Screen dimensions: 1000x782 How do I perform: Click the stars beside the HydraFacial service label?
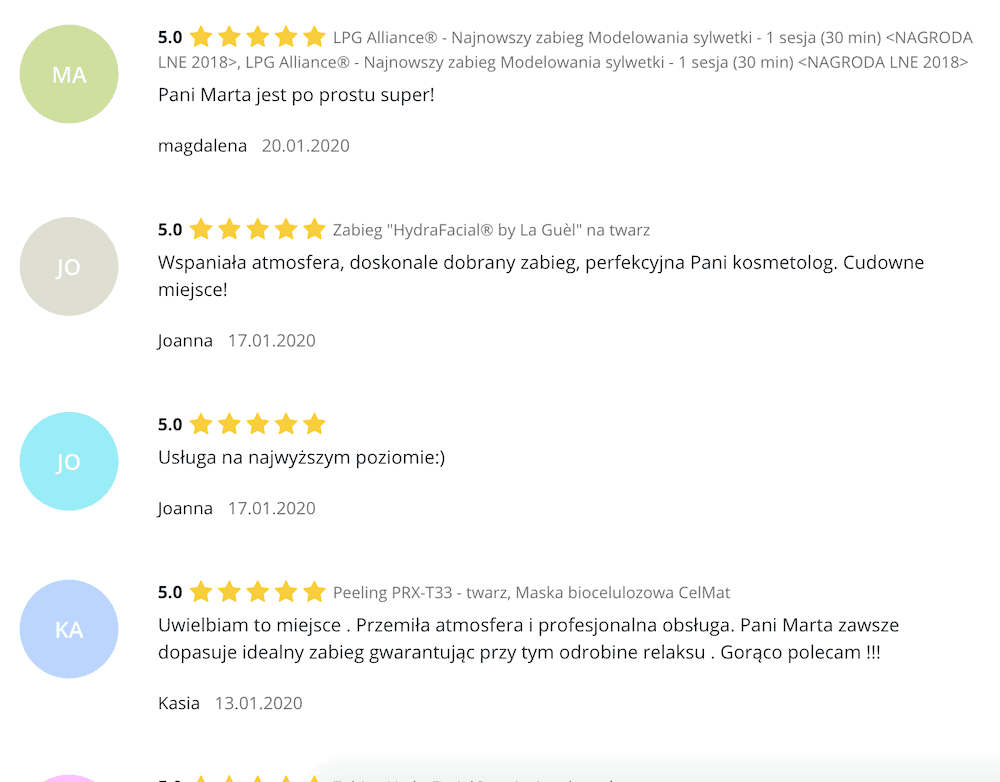click(x=257, y=230)
